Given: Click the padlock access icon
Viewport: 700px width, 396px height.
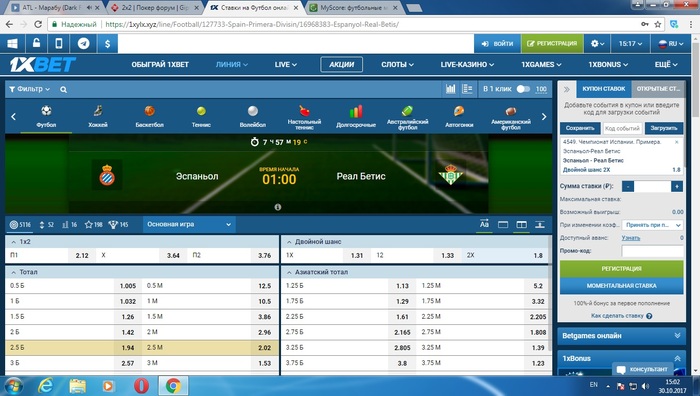Looking at the screenshot, I should 36,44.
